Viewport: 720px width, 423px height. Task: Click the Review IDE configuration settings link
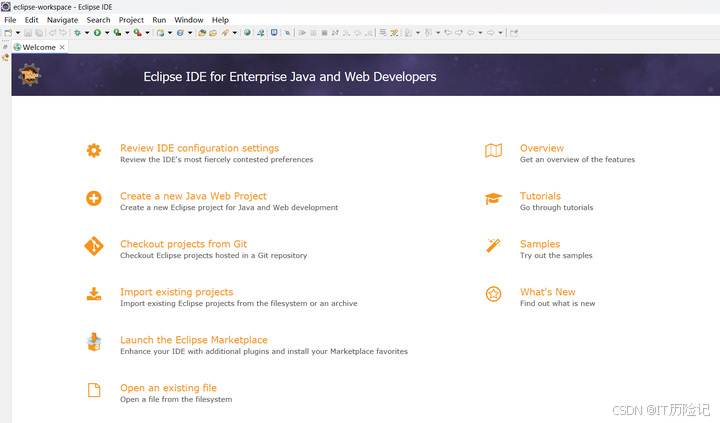pyautogui.click(x=199, y=148)
